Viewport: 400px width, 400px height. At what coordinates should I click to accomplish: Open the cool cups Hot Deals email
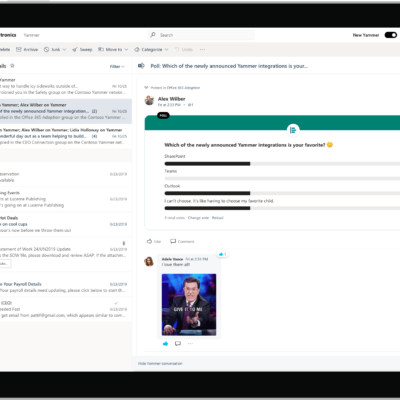click(66, 224)
